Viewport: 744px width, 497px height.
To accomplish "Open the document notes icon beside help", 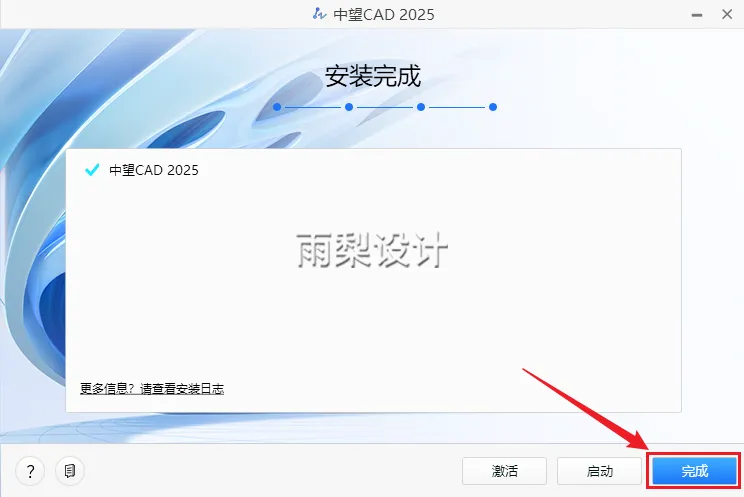I will (x=70, y=471).
